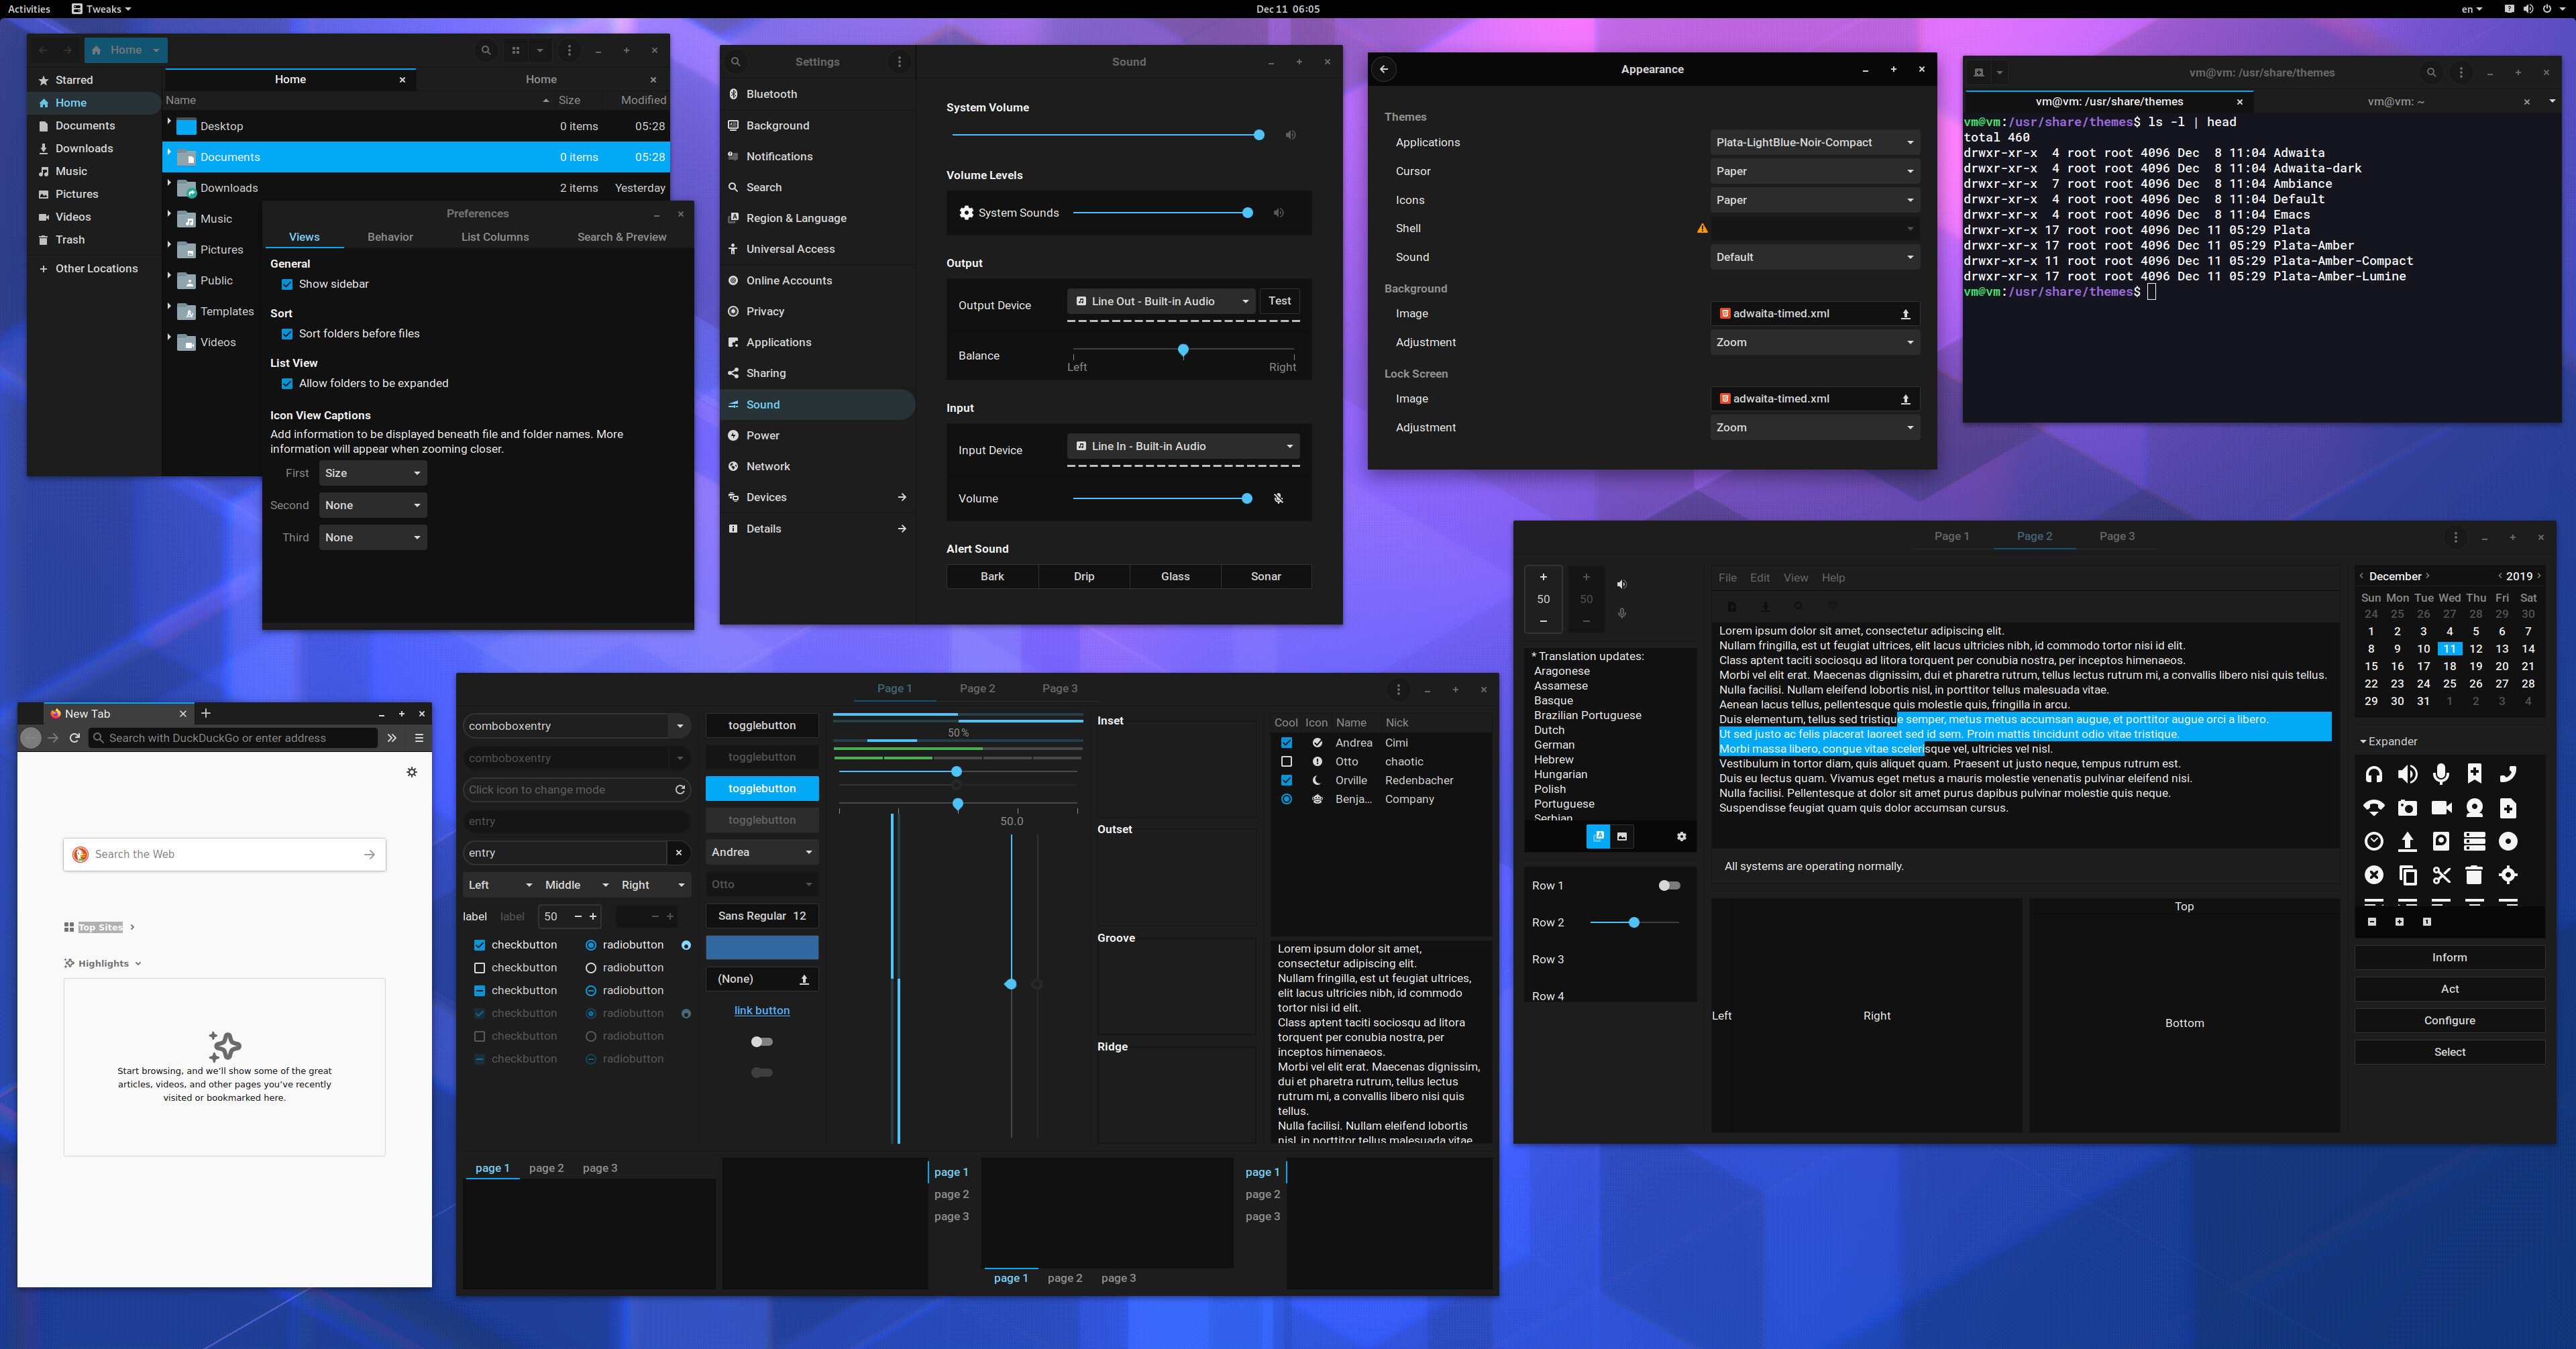
Task: Click the Inform button
Action: (2449, 958)
